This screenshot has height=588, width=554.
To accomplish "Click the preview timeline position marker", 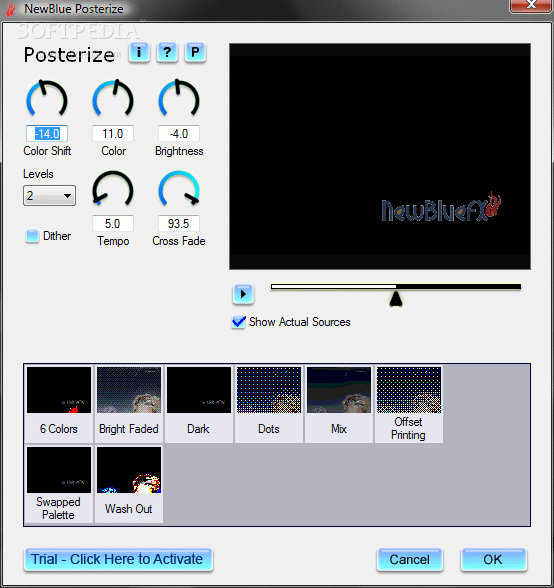I will tap(396, 299).
